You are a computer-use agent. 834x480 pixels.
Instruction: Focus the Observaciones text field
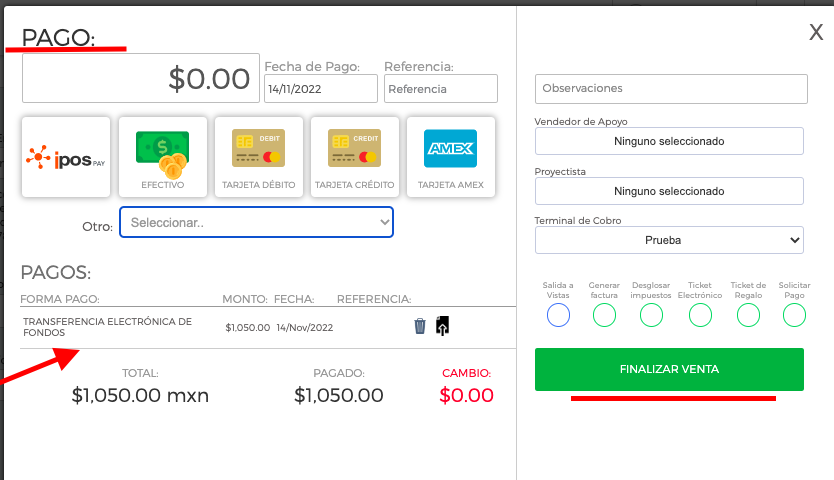671,89
